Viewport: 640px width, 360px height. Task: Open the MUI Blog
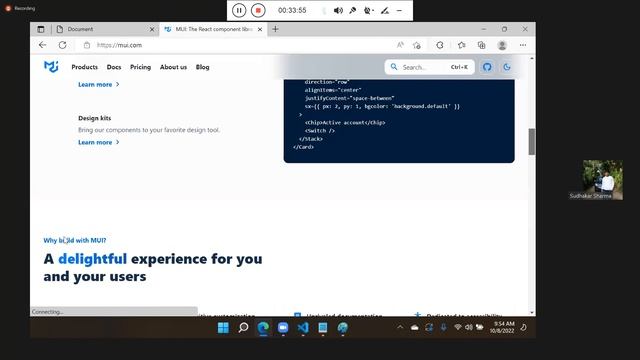click(202, 67)
